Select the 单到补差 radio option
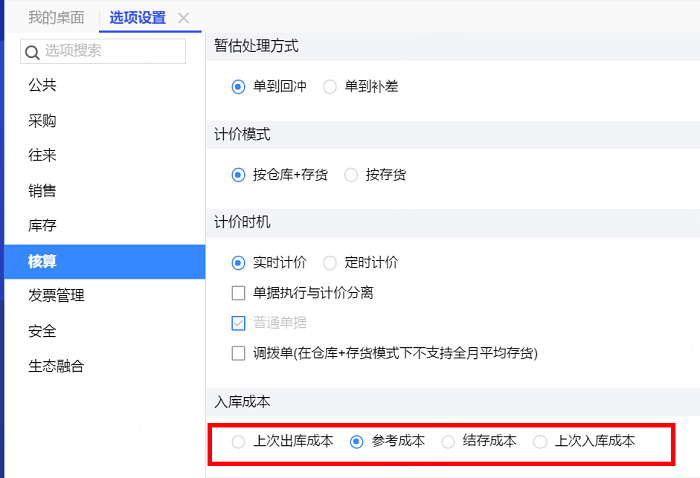 click(330, 87)
